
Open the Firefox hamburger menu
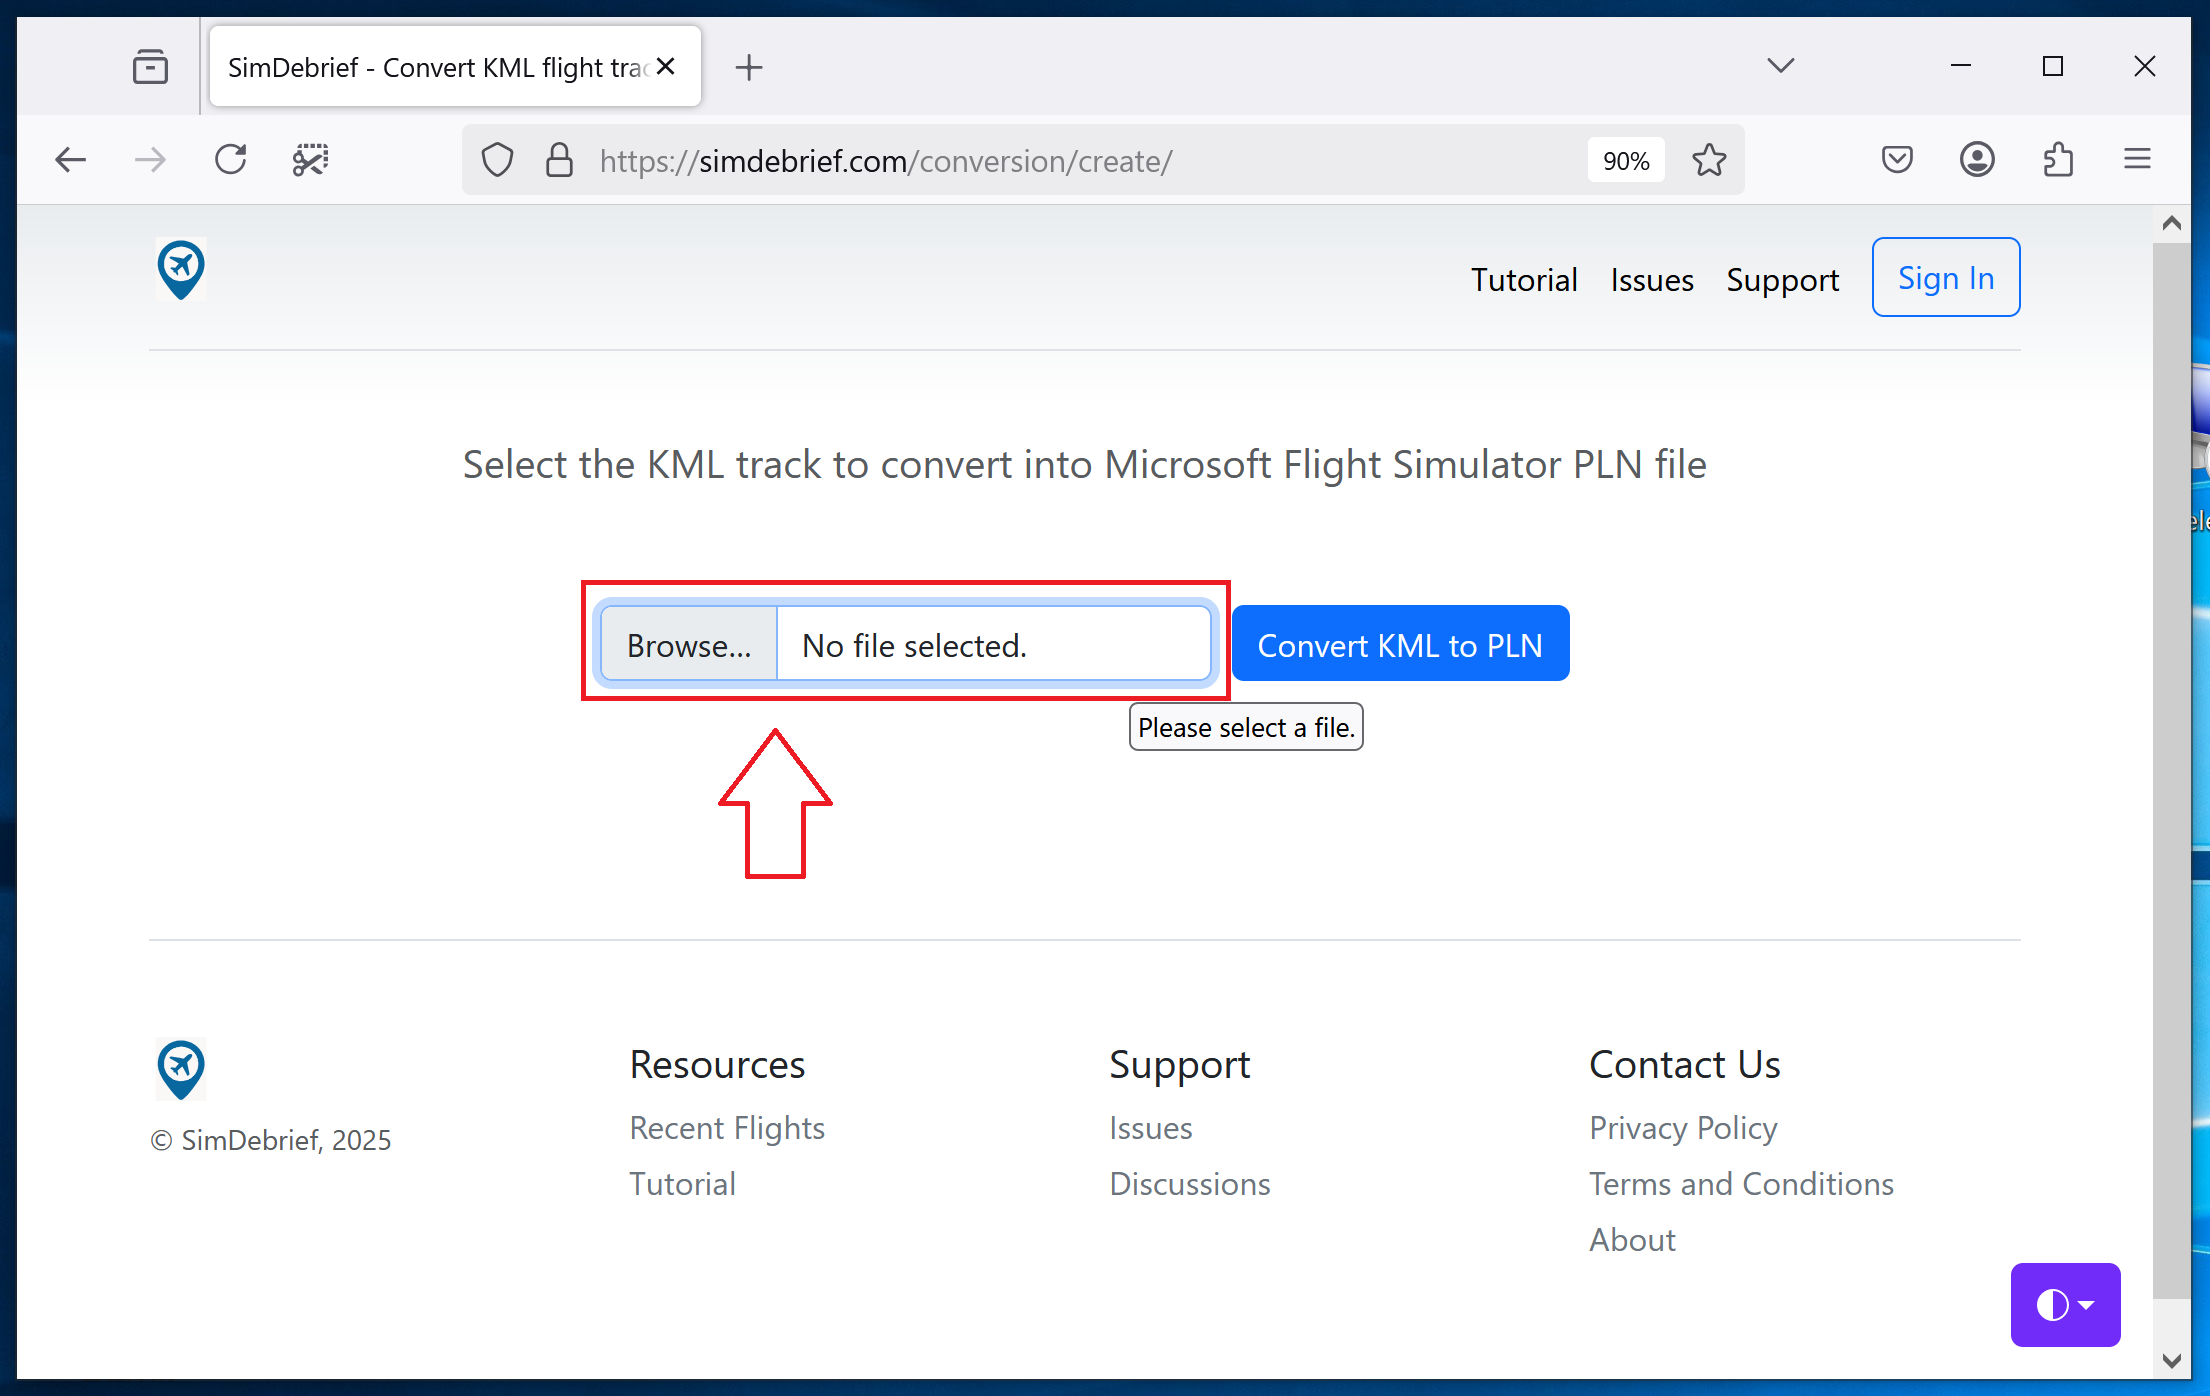[2137, 160]
